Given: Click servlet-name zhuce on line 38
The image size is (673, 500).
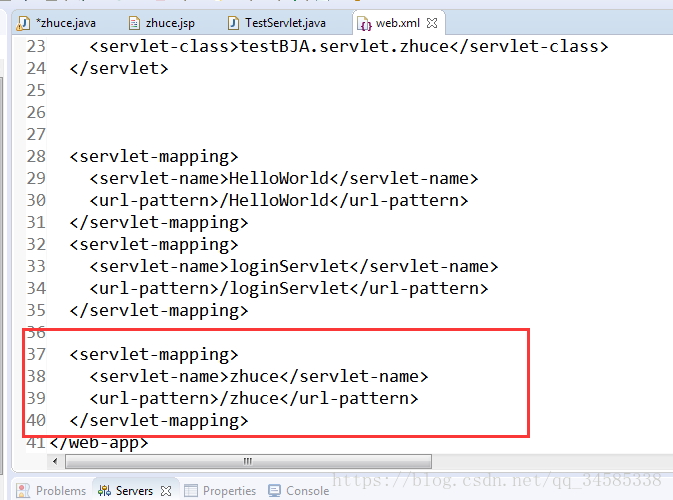Looking at the screenshot, I should click(259, 376).
